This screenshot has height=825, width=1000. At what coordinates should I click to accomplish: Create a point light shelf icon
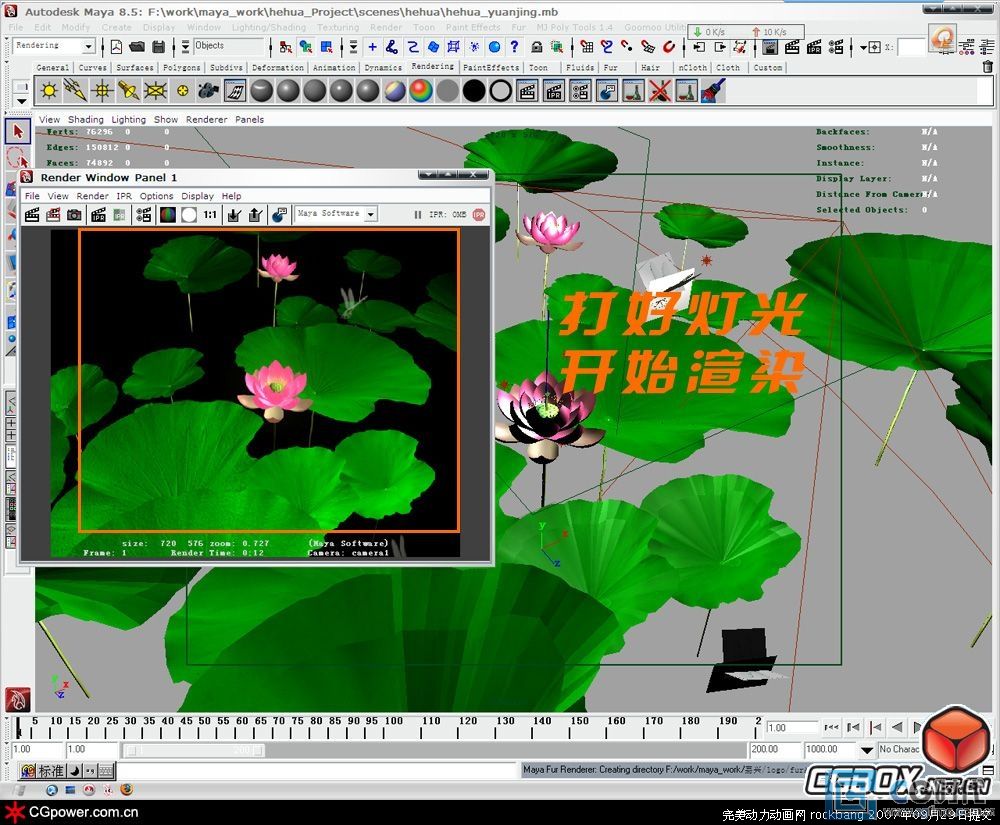click(102, 91)
